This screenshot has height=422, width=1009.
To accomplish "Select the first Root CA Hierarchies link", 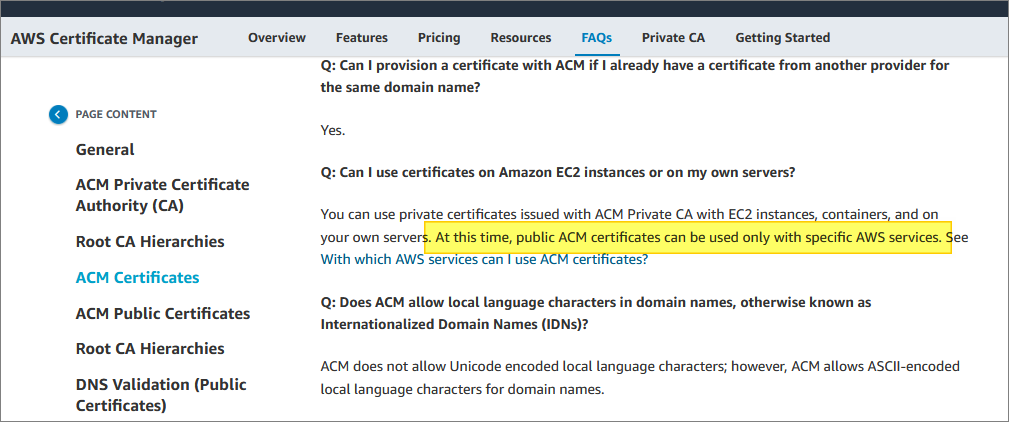I will coord(150,242).
